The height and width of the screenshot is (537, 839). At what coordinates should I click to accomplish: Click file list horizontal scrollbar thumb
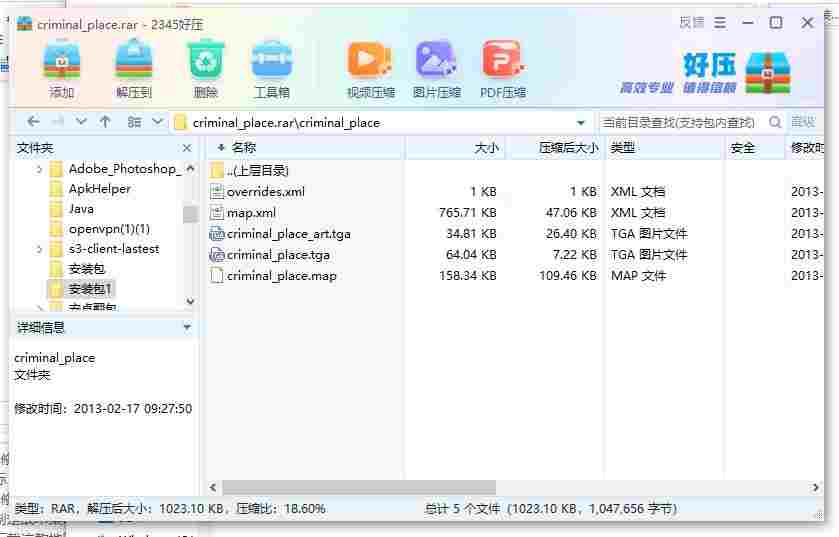point(359,487)
